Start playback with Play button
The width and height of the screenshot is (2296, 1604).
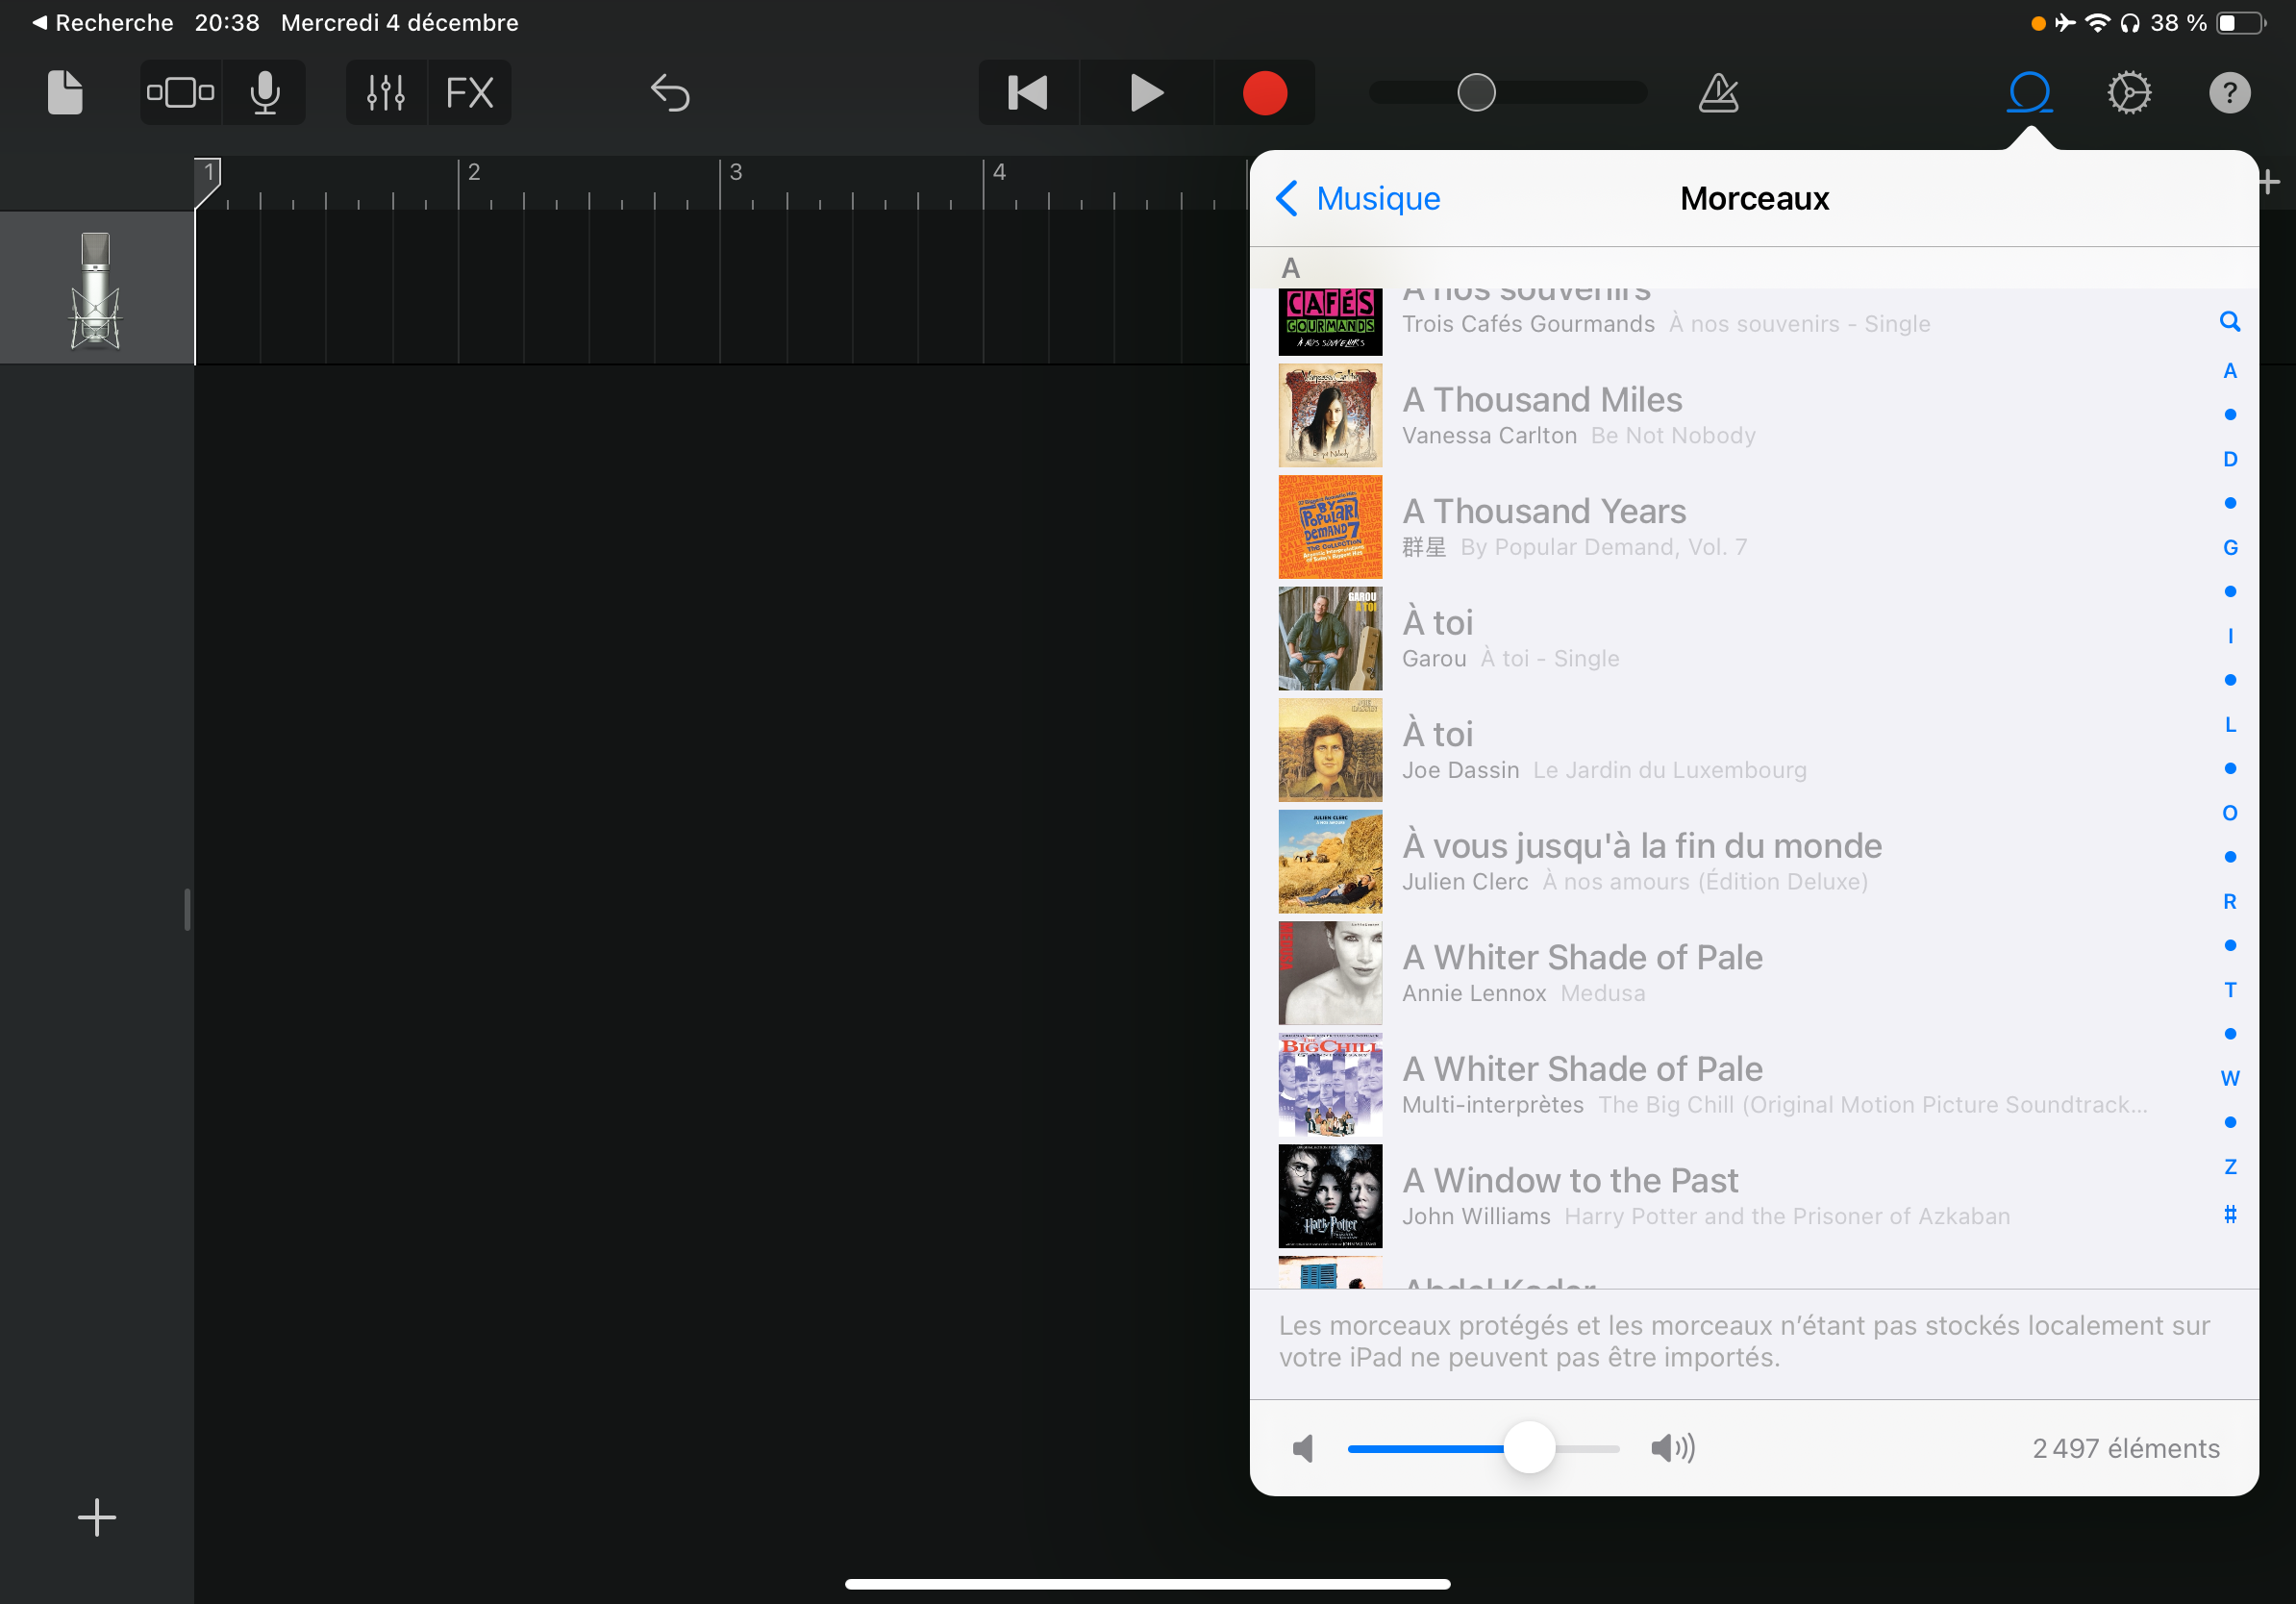pyautogui.click(x=1147, y=93)
